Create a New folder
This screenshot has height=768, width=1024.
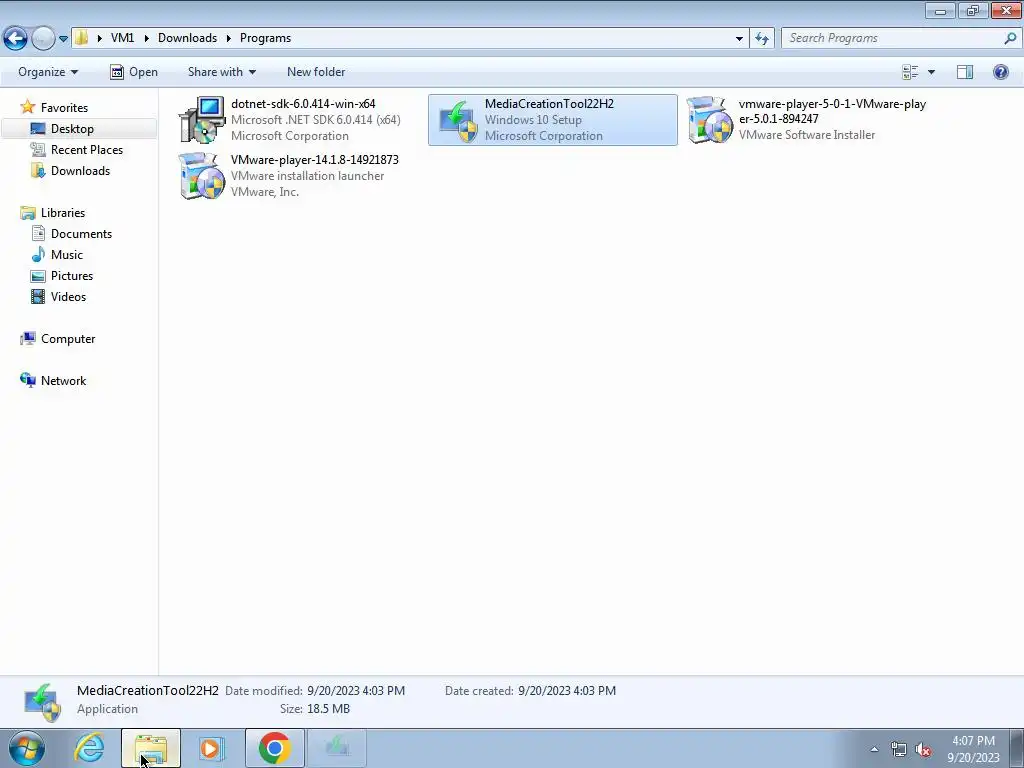click(x=316, y=72)
